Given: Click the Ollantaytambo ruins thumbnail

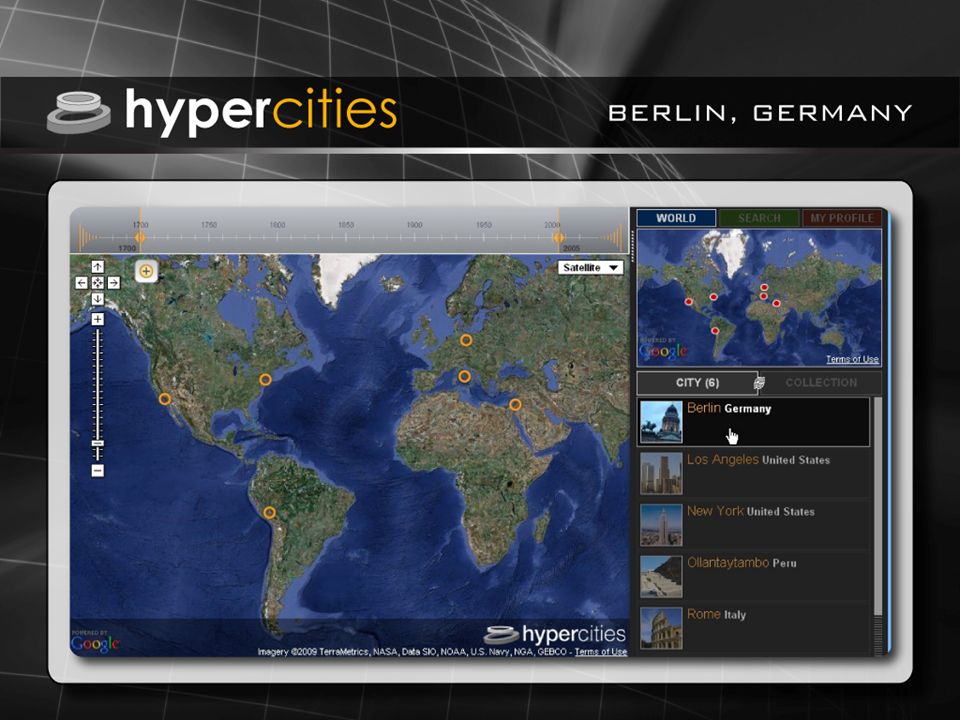Looking at the screenshot, I should (661, 576).
